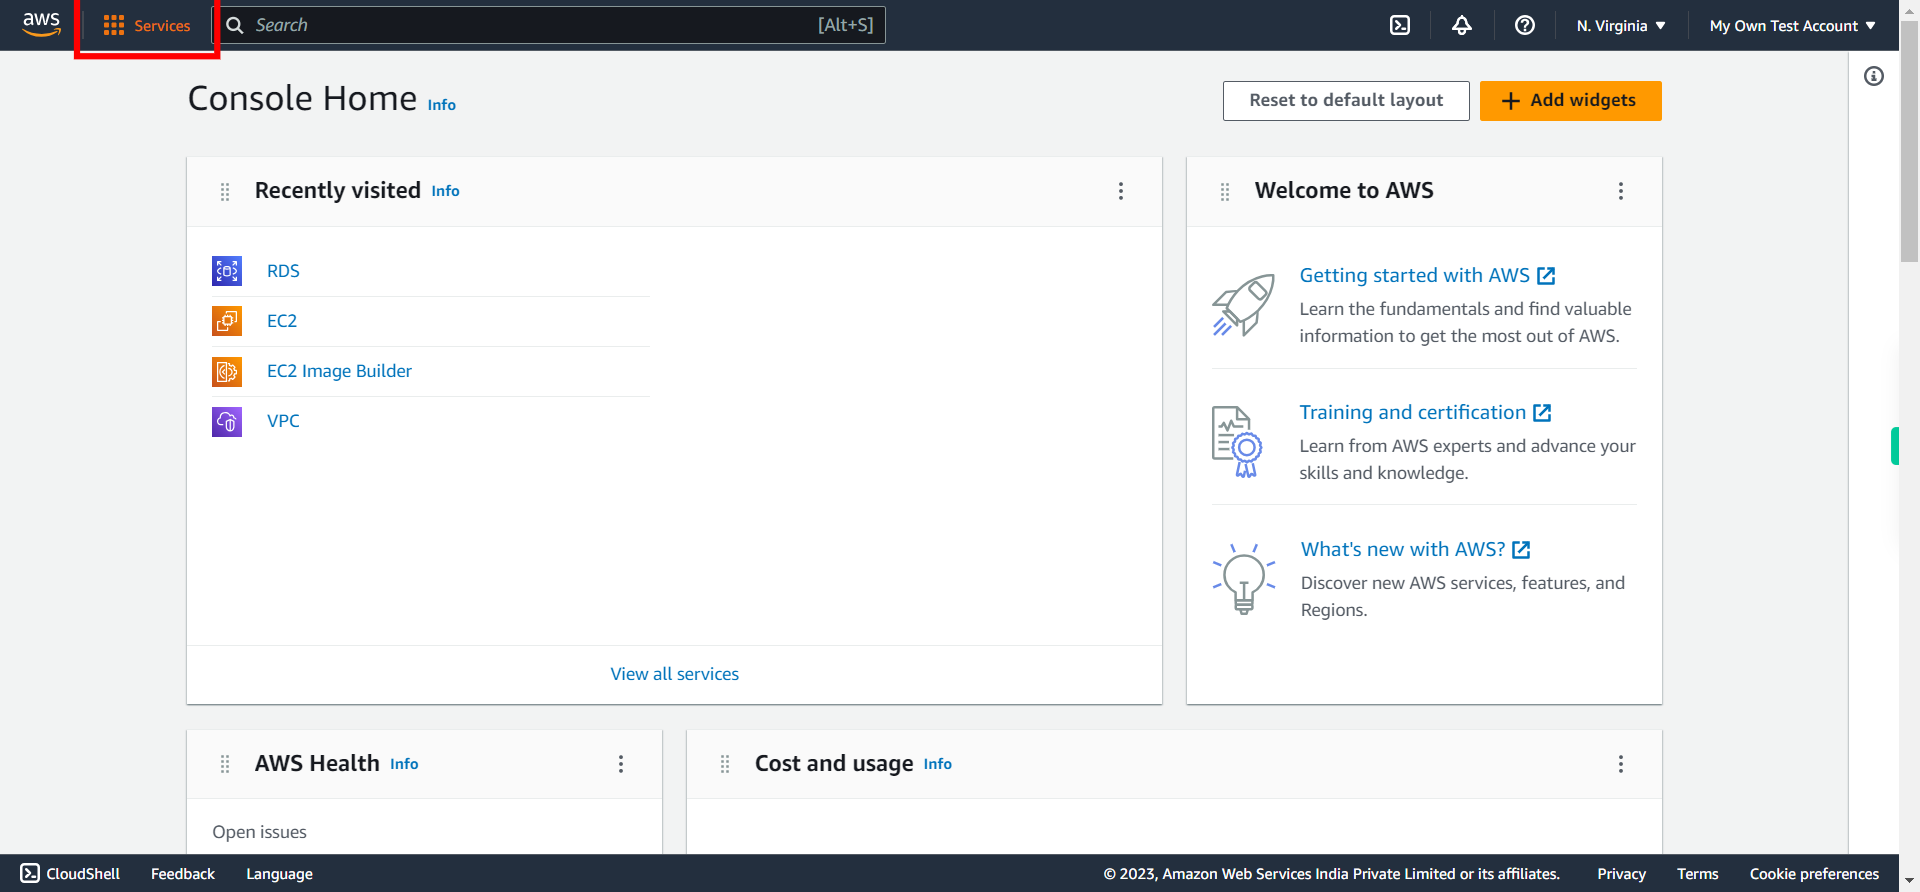Click the rocket icon for Getting started
Viewport: 1920px width, 892px height.
(x=1243, y=305)
